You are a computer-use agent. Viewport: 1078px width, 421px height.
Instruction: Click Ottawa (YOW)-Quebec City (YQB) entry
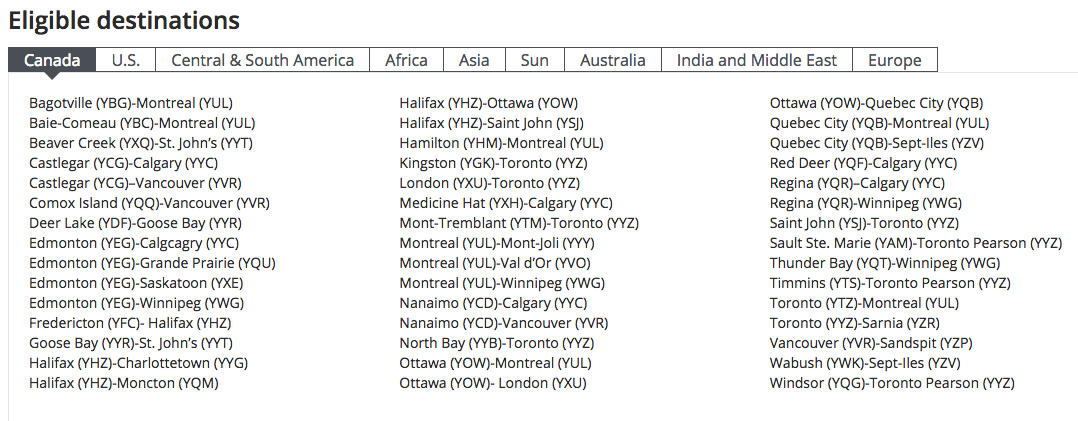[x=876, y=103]
